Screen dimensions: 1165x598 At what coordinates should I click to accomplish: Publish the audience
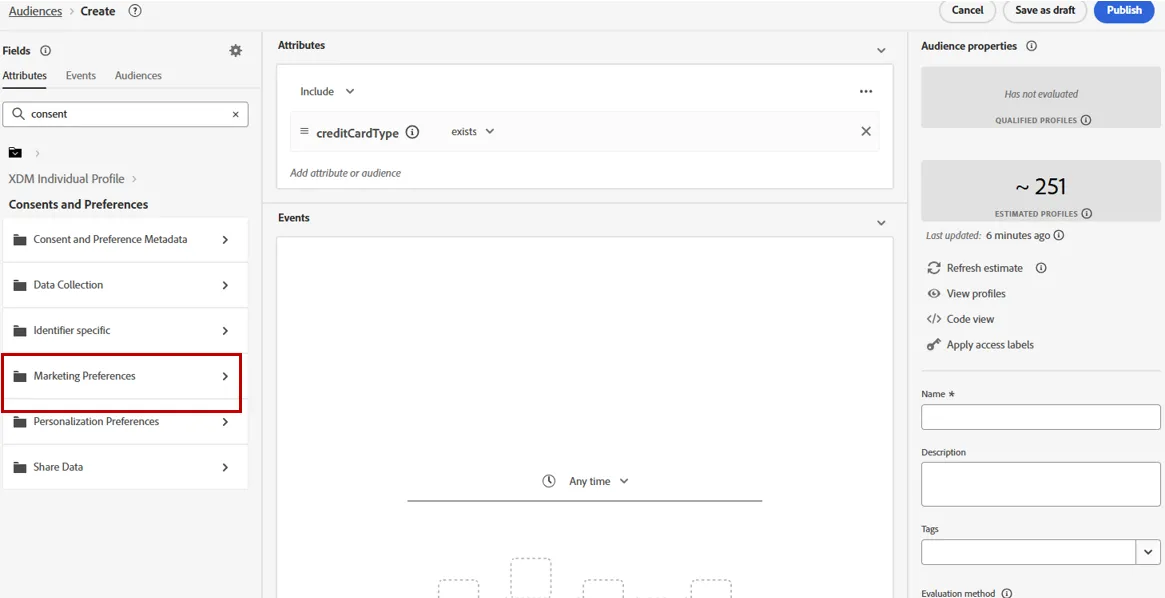click(x=1124, y=10)
